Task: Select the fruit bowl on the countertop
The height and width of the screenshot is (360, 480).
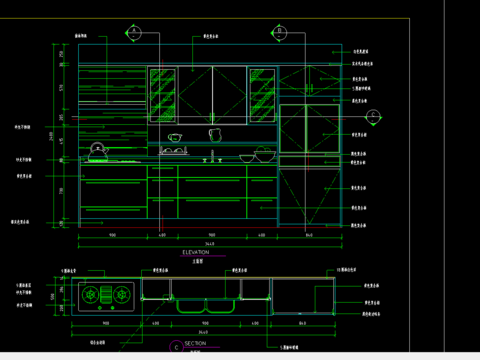Action: click(265, 155)
